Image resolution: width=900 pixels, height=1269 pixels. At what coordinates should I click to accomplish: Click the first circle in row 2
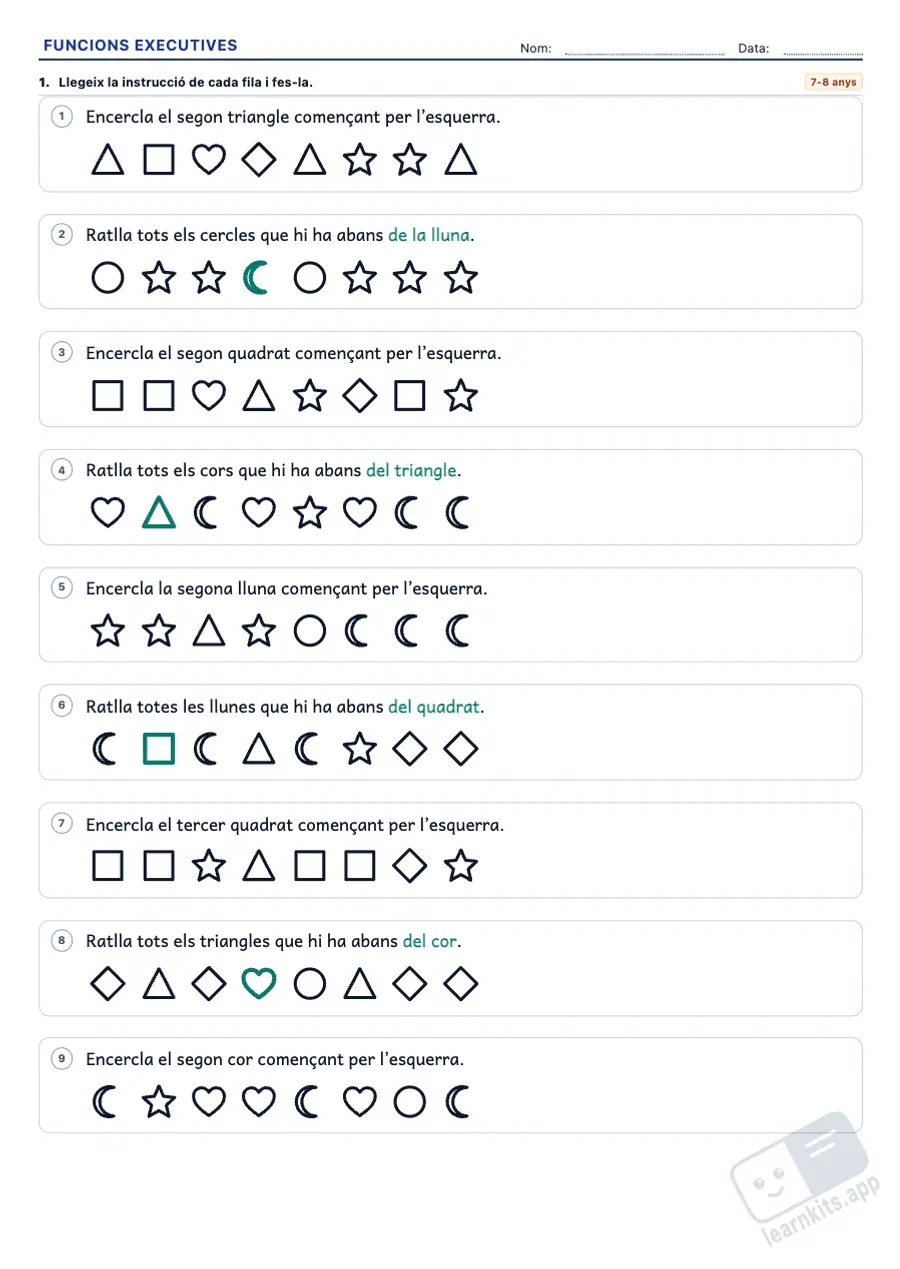click(107, 278)
